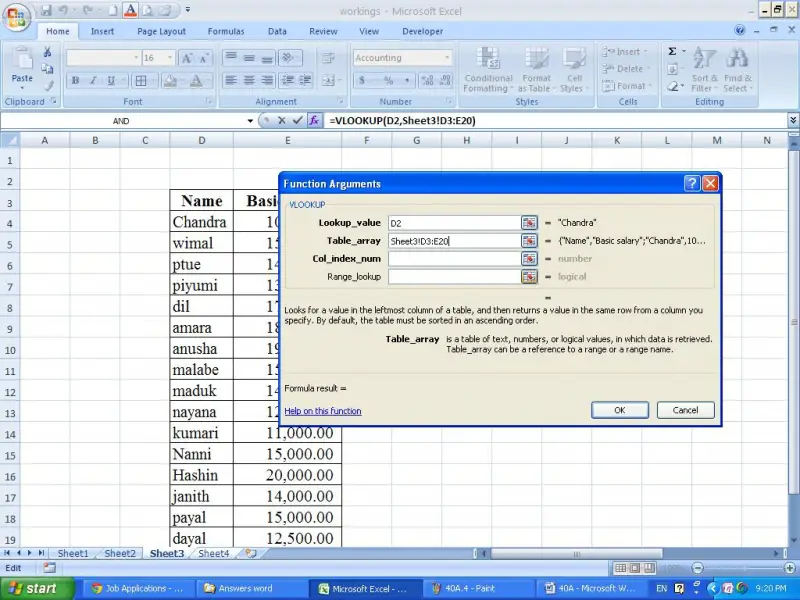800x600 pixels.
Task: Open Conditional Formatting menu
Action: pos(488,70)
